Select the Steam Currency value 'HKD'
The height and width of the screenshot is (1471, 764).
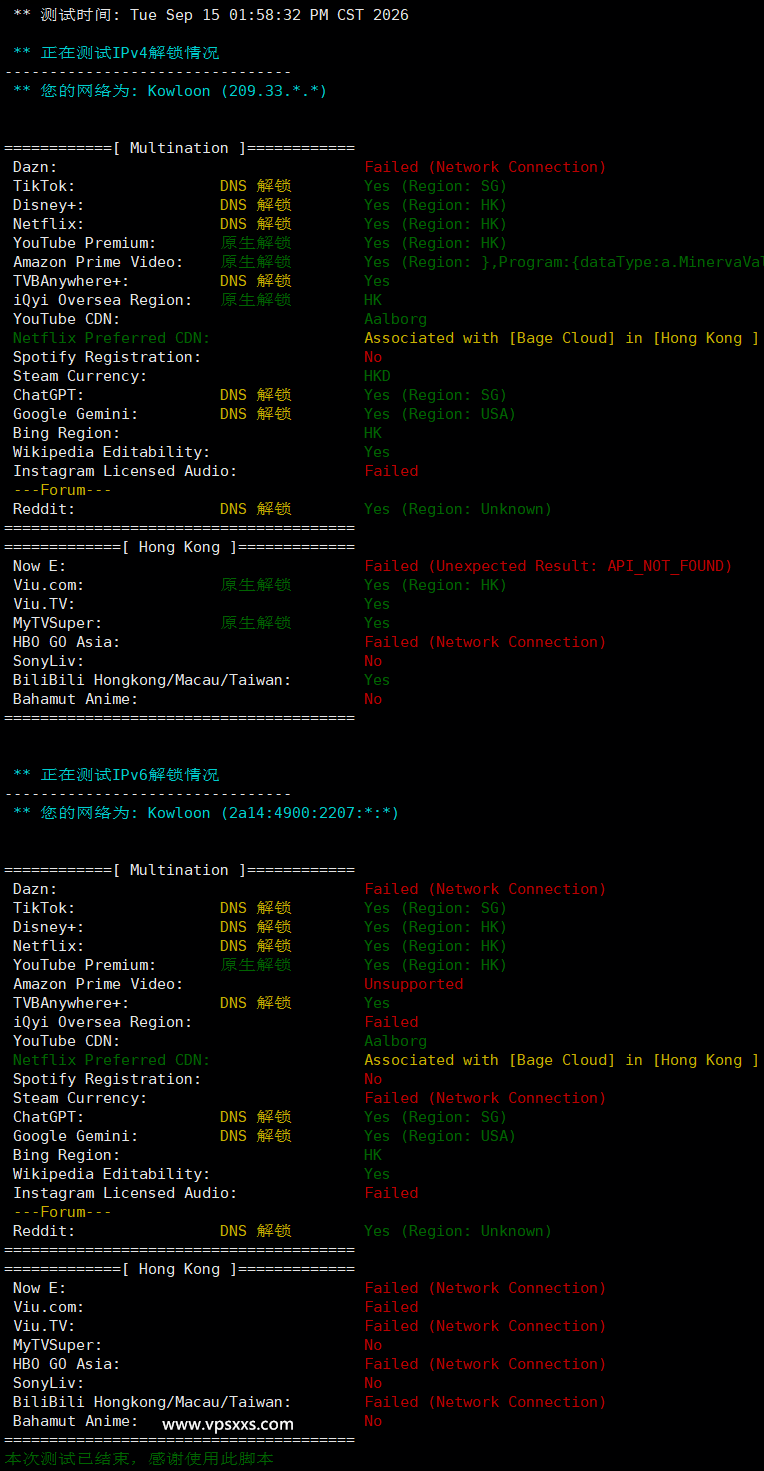377,376
